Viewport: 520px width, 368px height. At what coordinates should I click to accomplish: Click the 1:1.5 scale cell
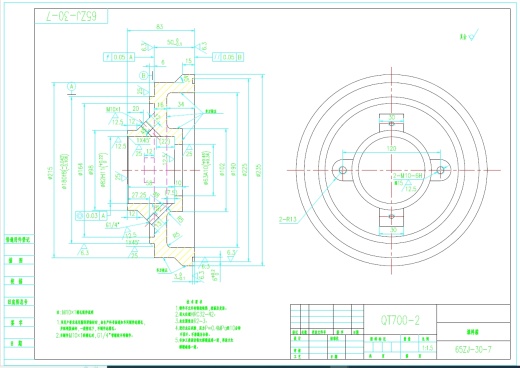[x=428, y=348]
